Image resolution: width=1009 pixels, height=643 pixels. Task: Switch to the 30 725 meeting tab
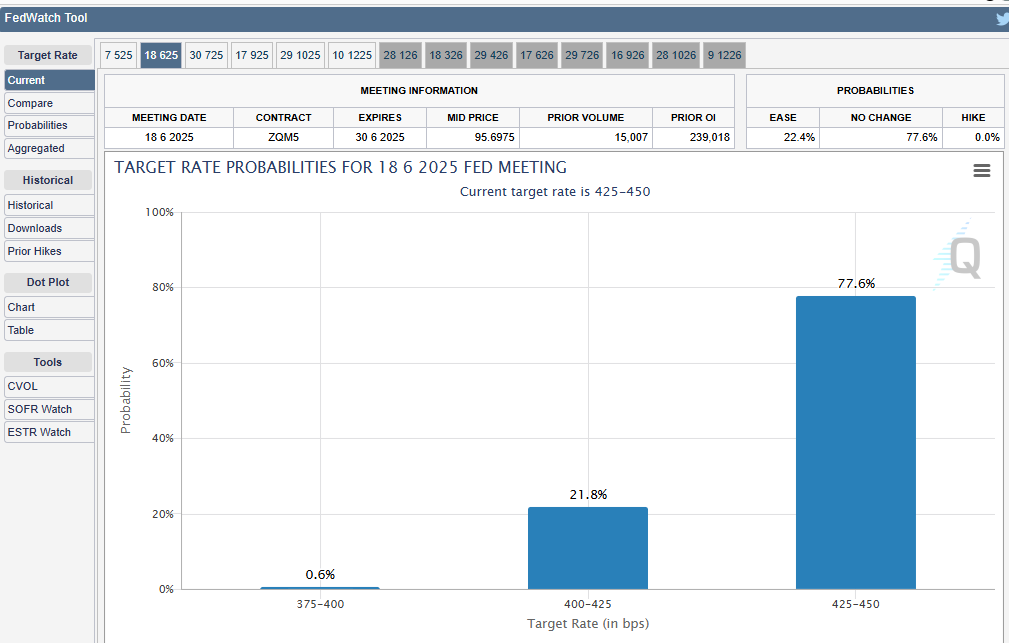tap(206, 55)
